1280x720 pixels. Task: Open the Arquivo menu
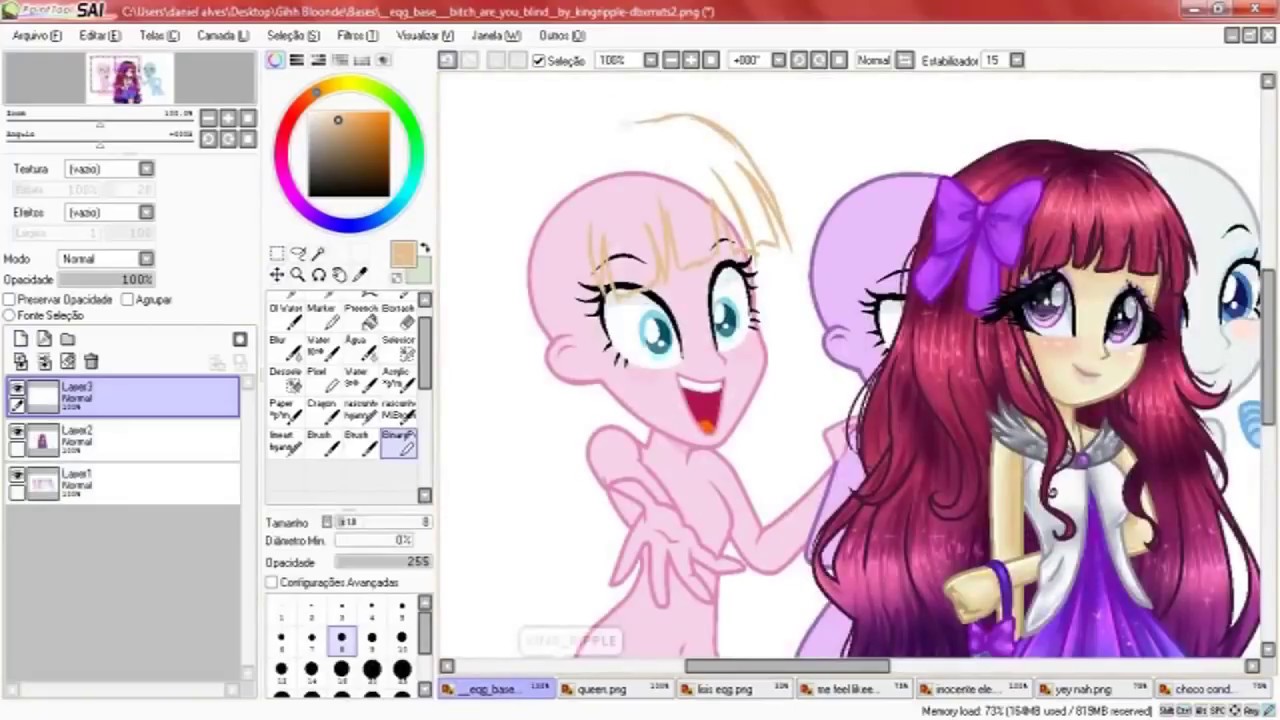37,35
